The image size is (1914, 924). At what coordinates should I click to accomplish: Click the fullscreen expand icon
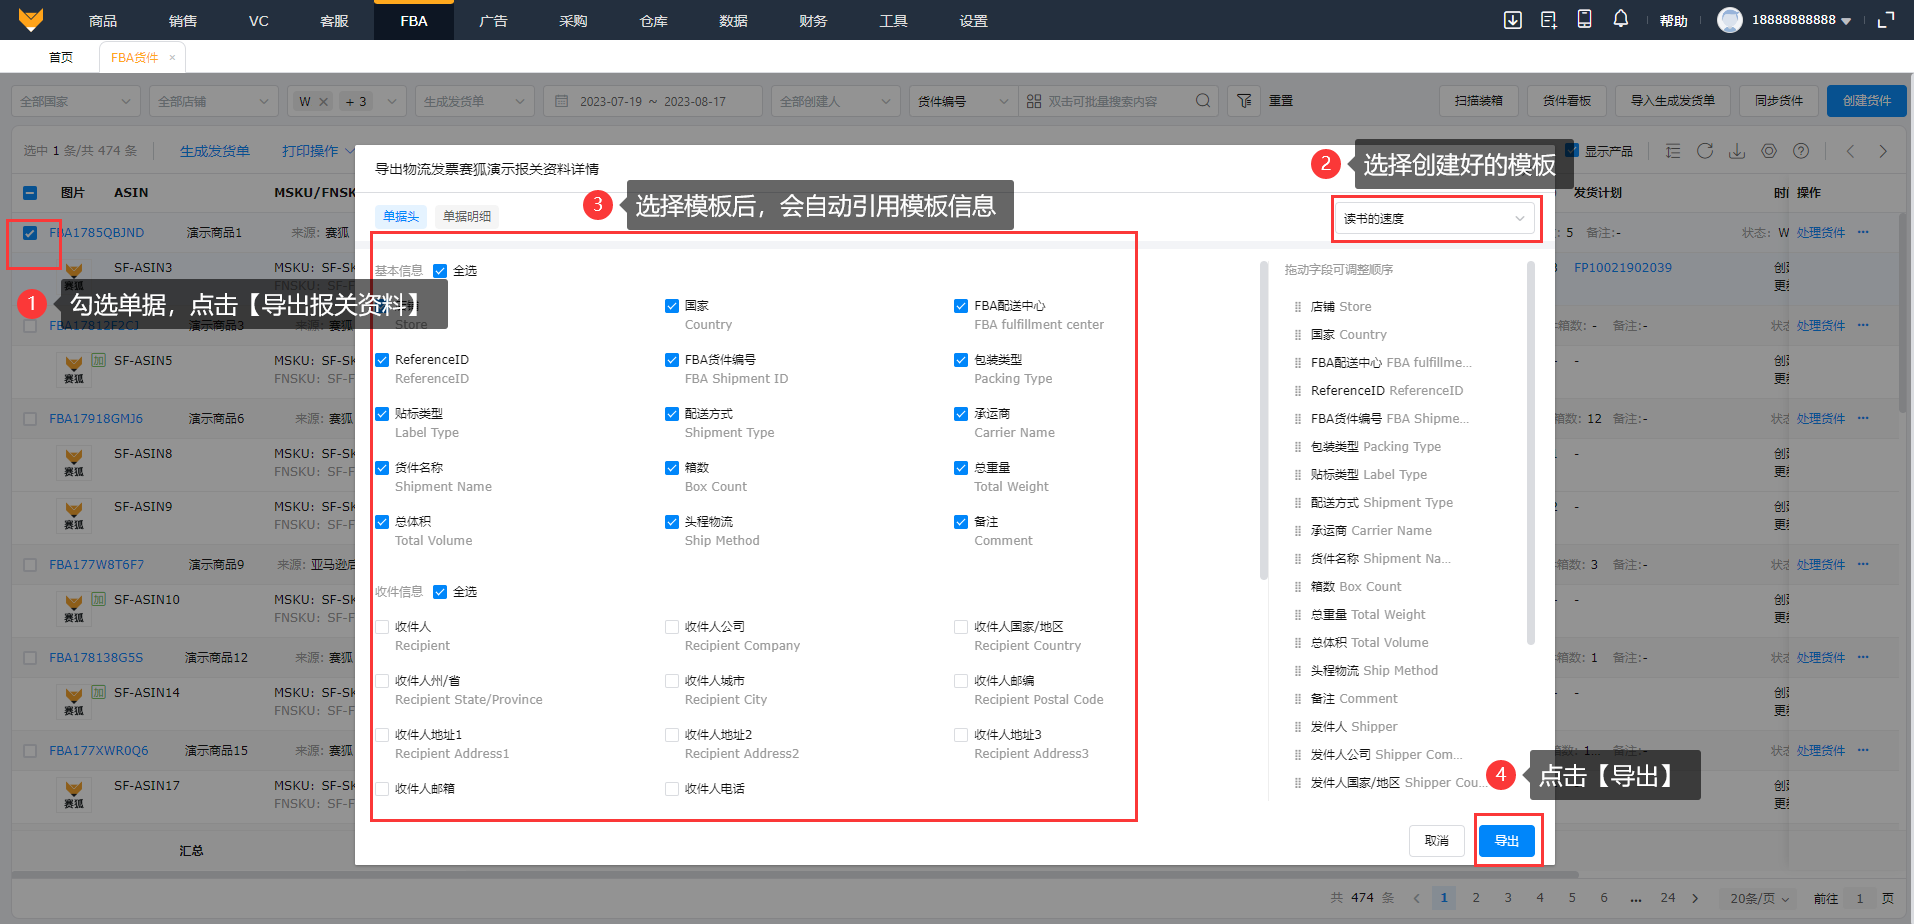click(1886, 20)
